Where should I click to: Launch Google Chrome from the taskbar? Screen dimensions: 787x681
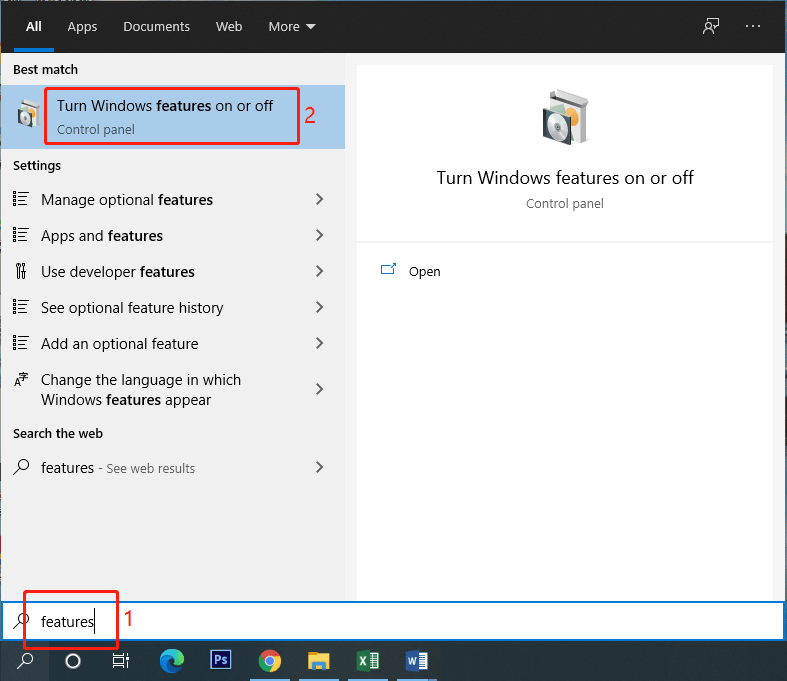click(x=270, y=660)
